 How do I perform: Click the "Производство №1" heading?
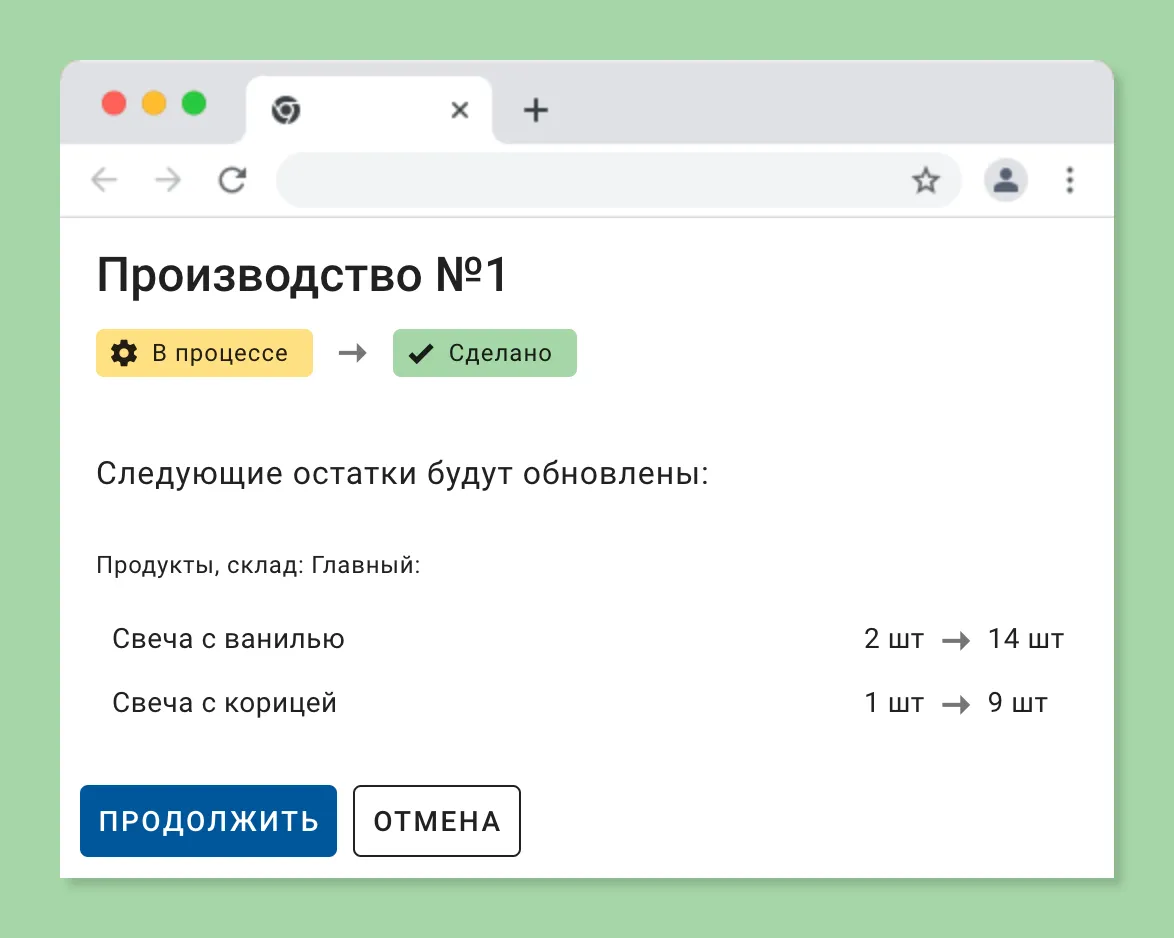[x=302, y=275]
